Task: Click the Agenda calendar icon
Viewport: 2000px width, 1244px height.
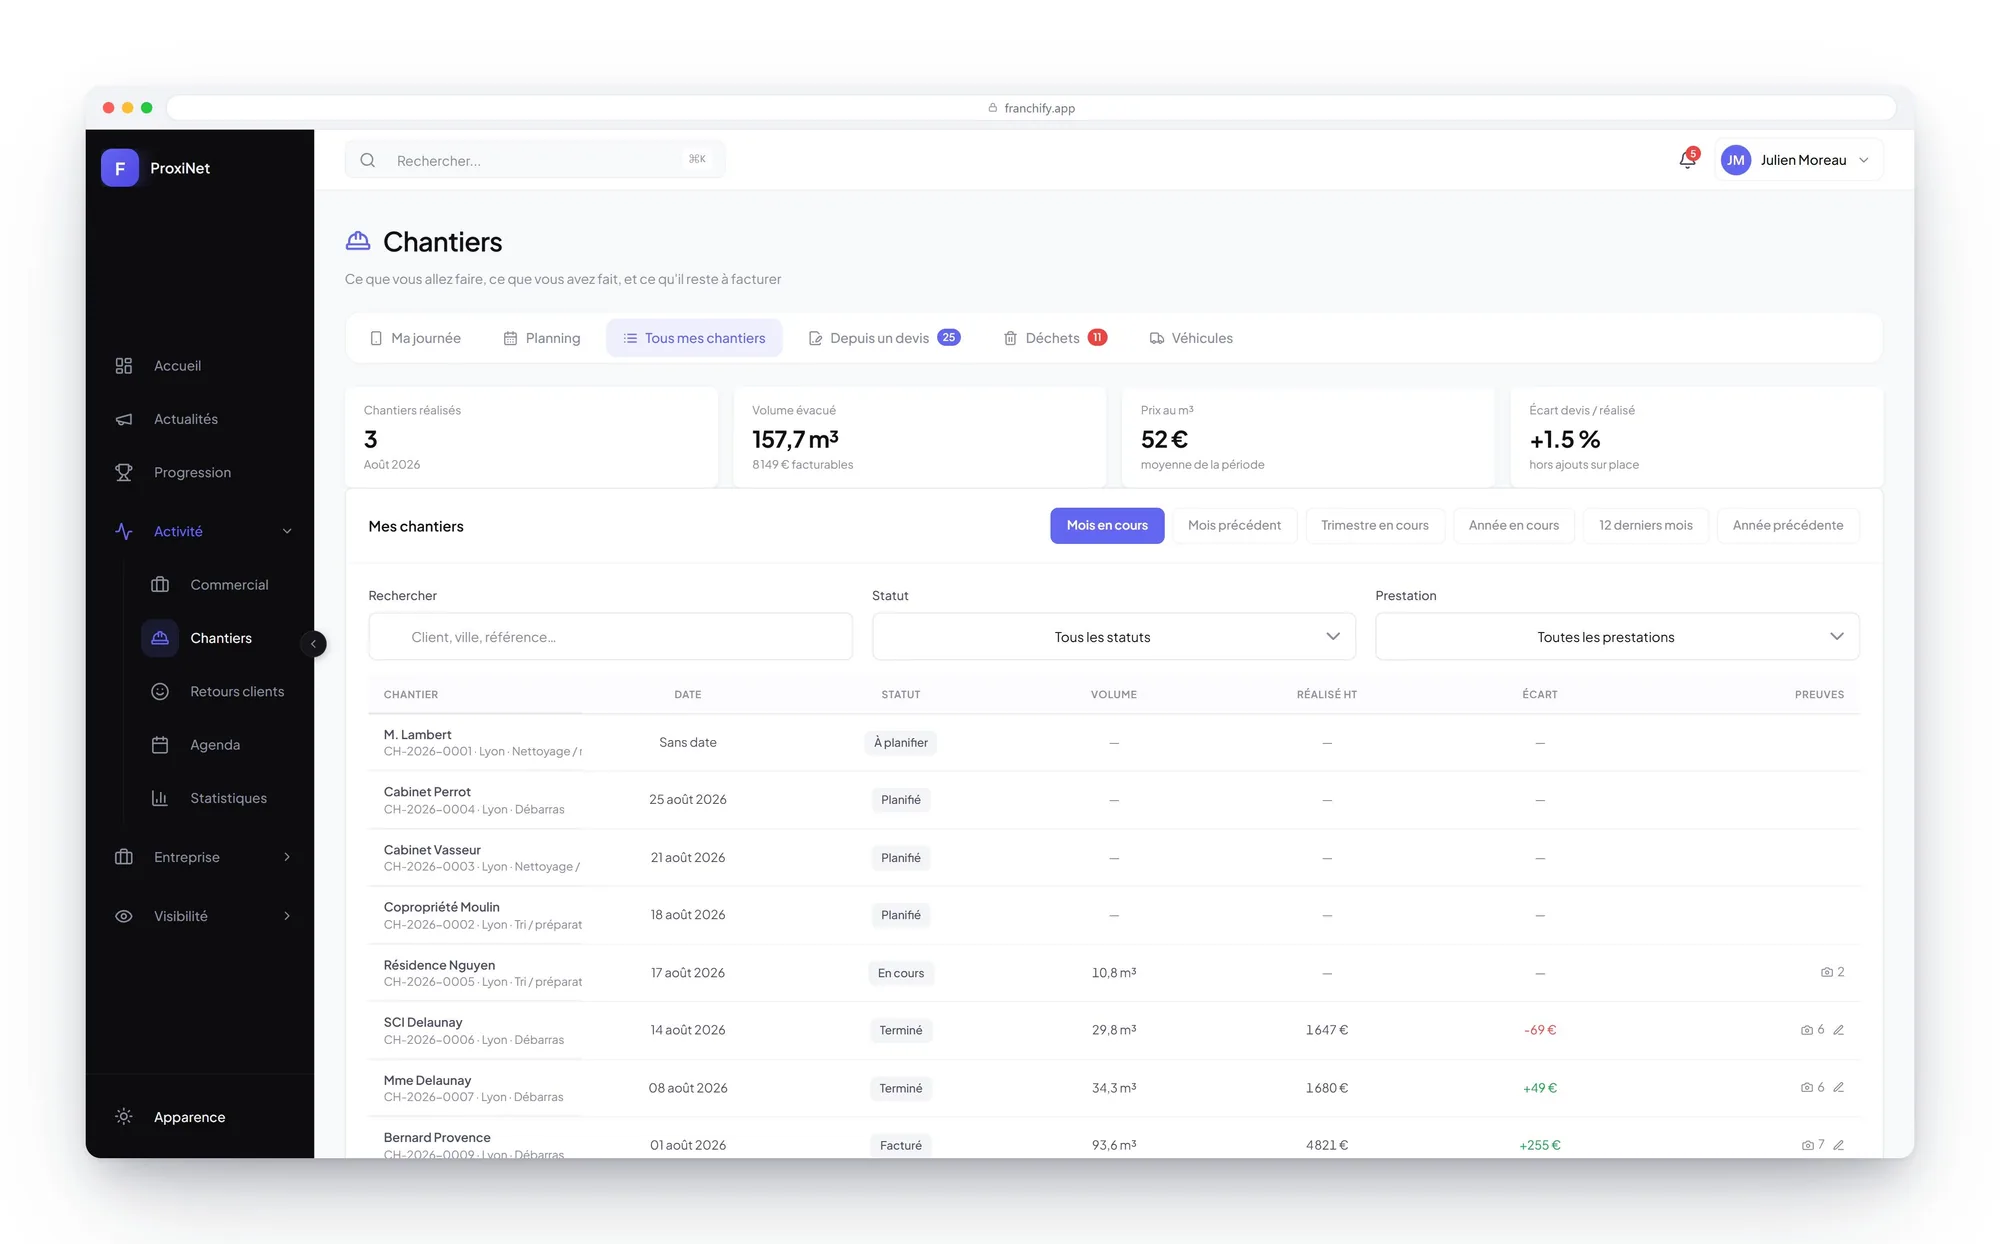Action: click(x=160, y=745)
